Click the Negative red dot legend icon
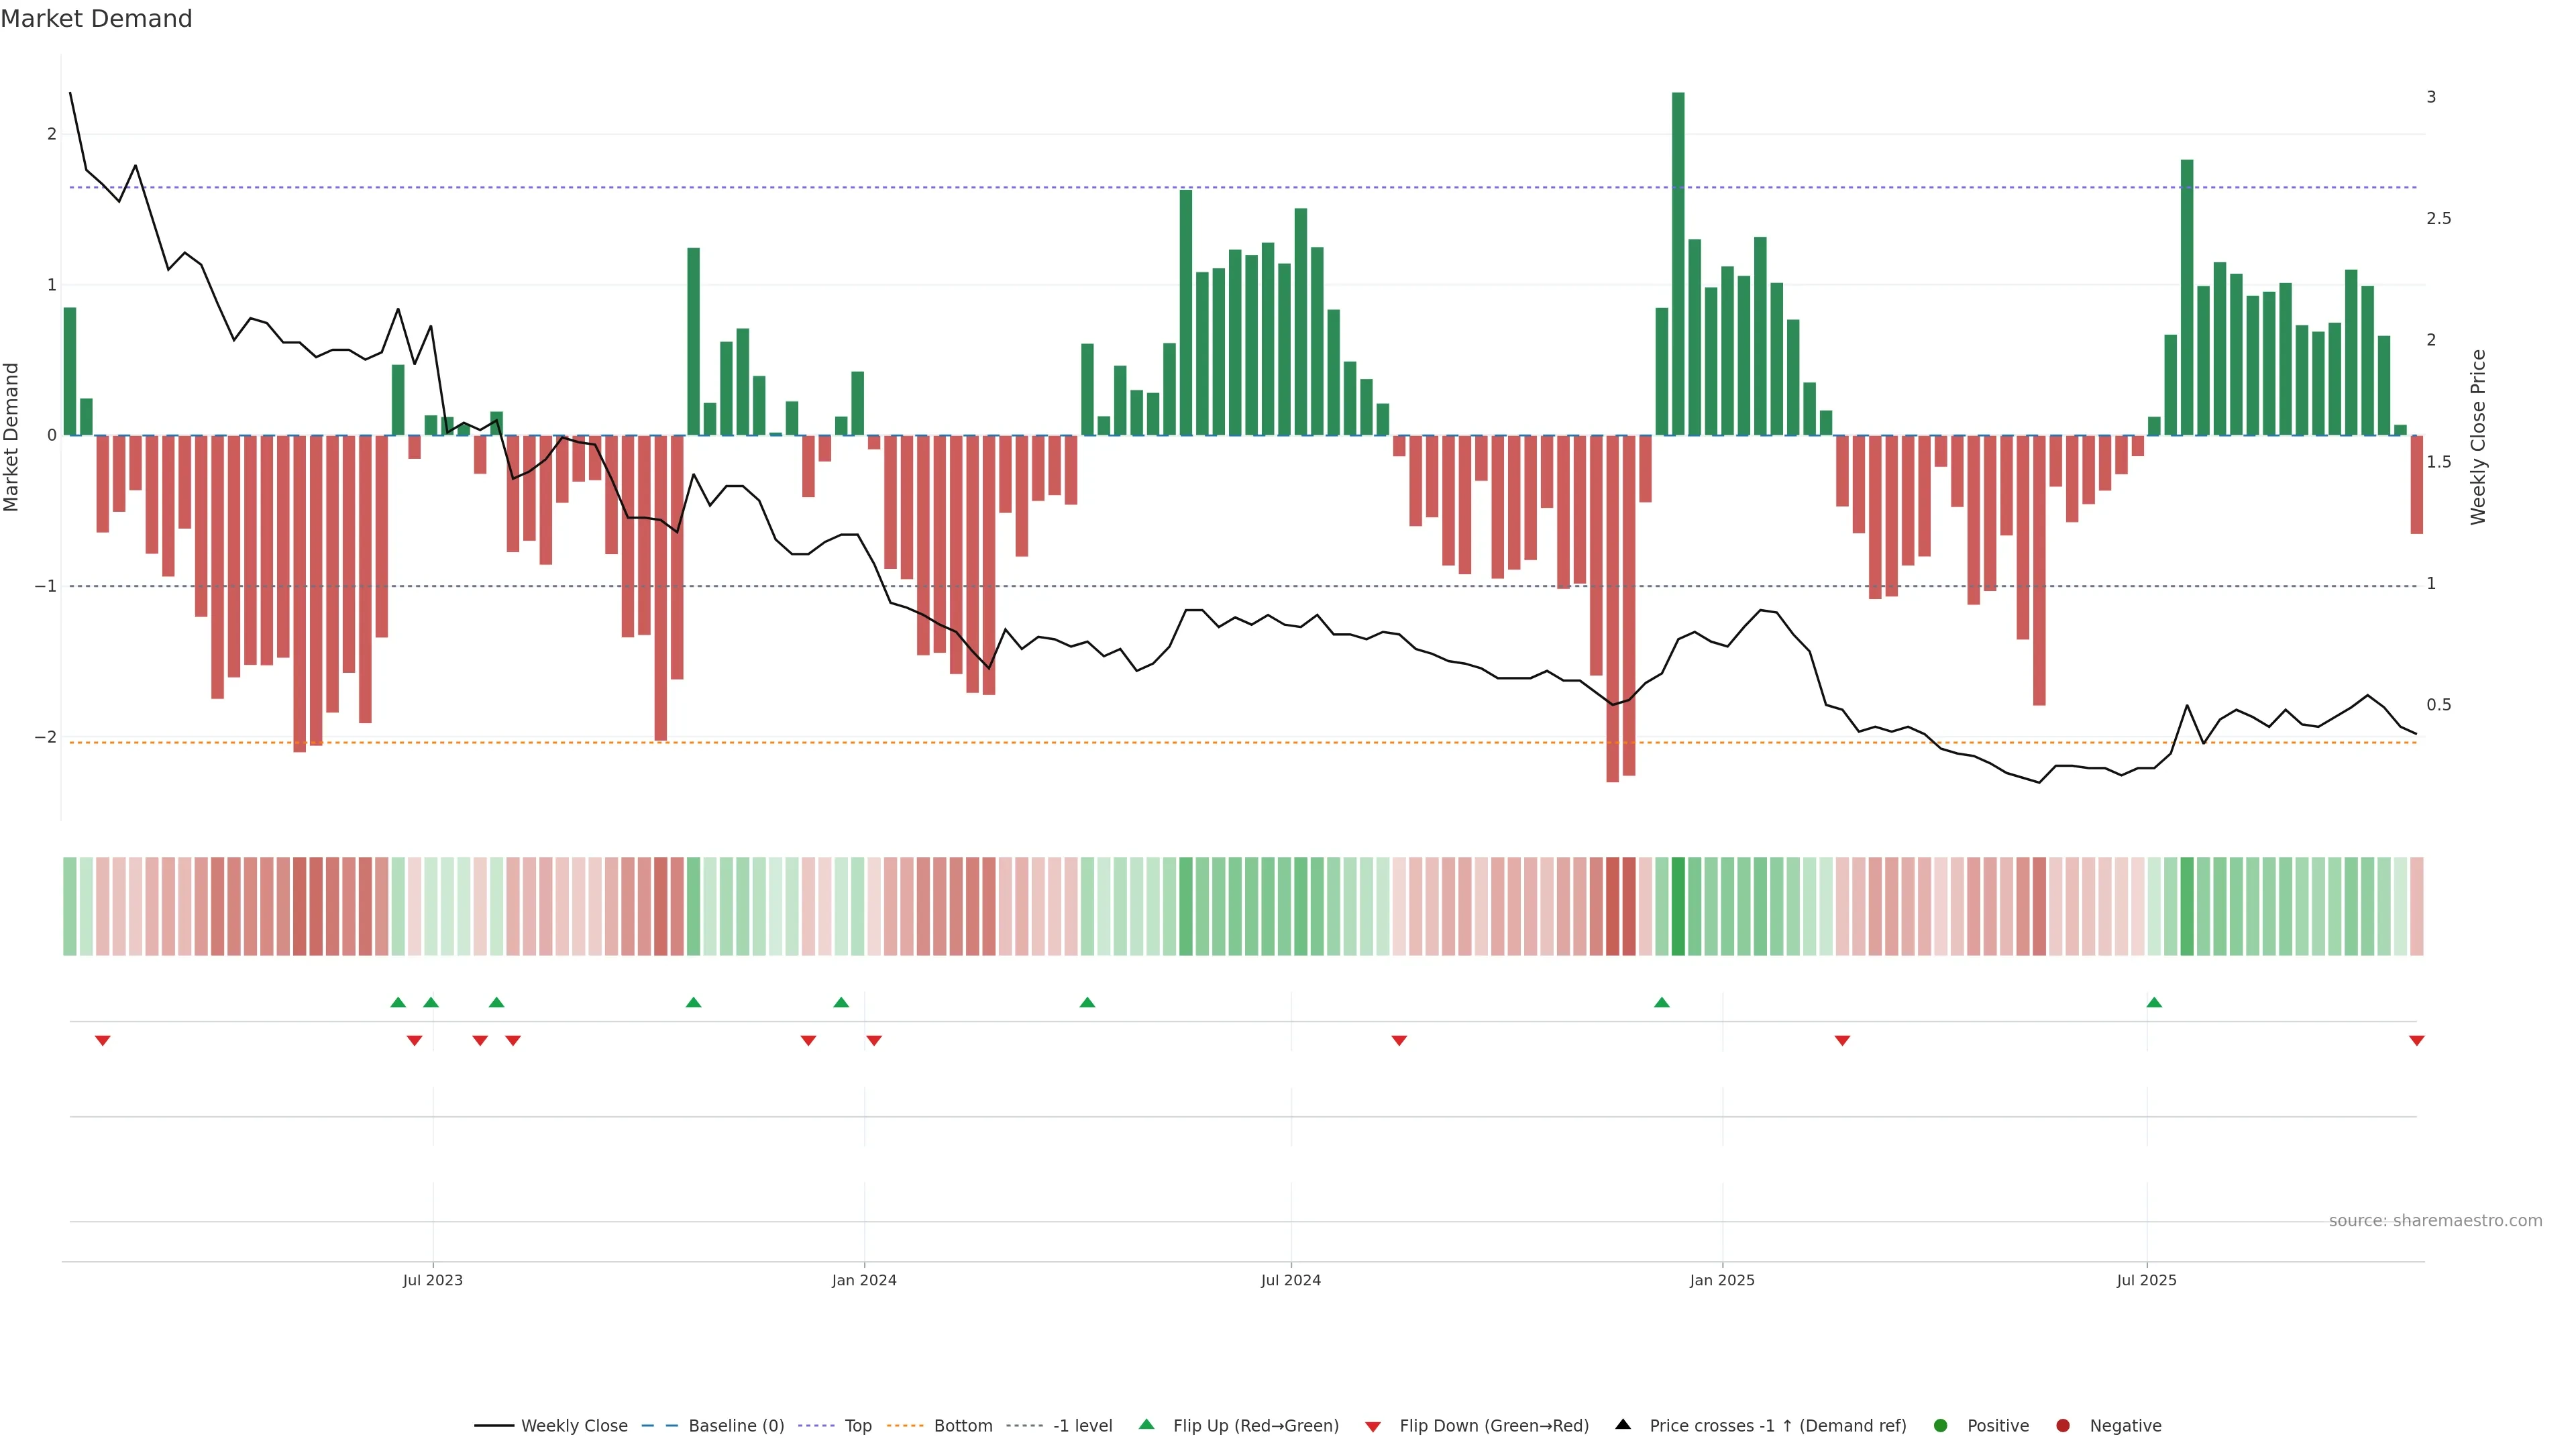2576x1449 pixels. (x=2062, y=1425)
